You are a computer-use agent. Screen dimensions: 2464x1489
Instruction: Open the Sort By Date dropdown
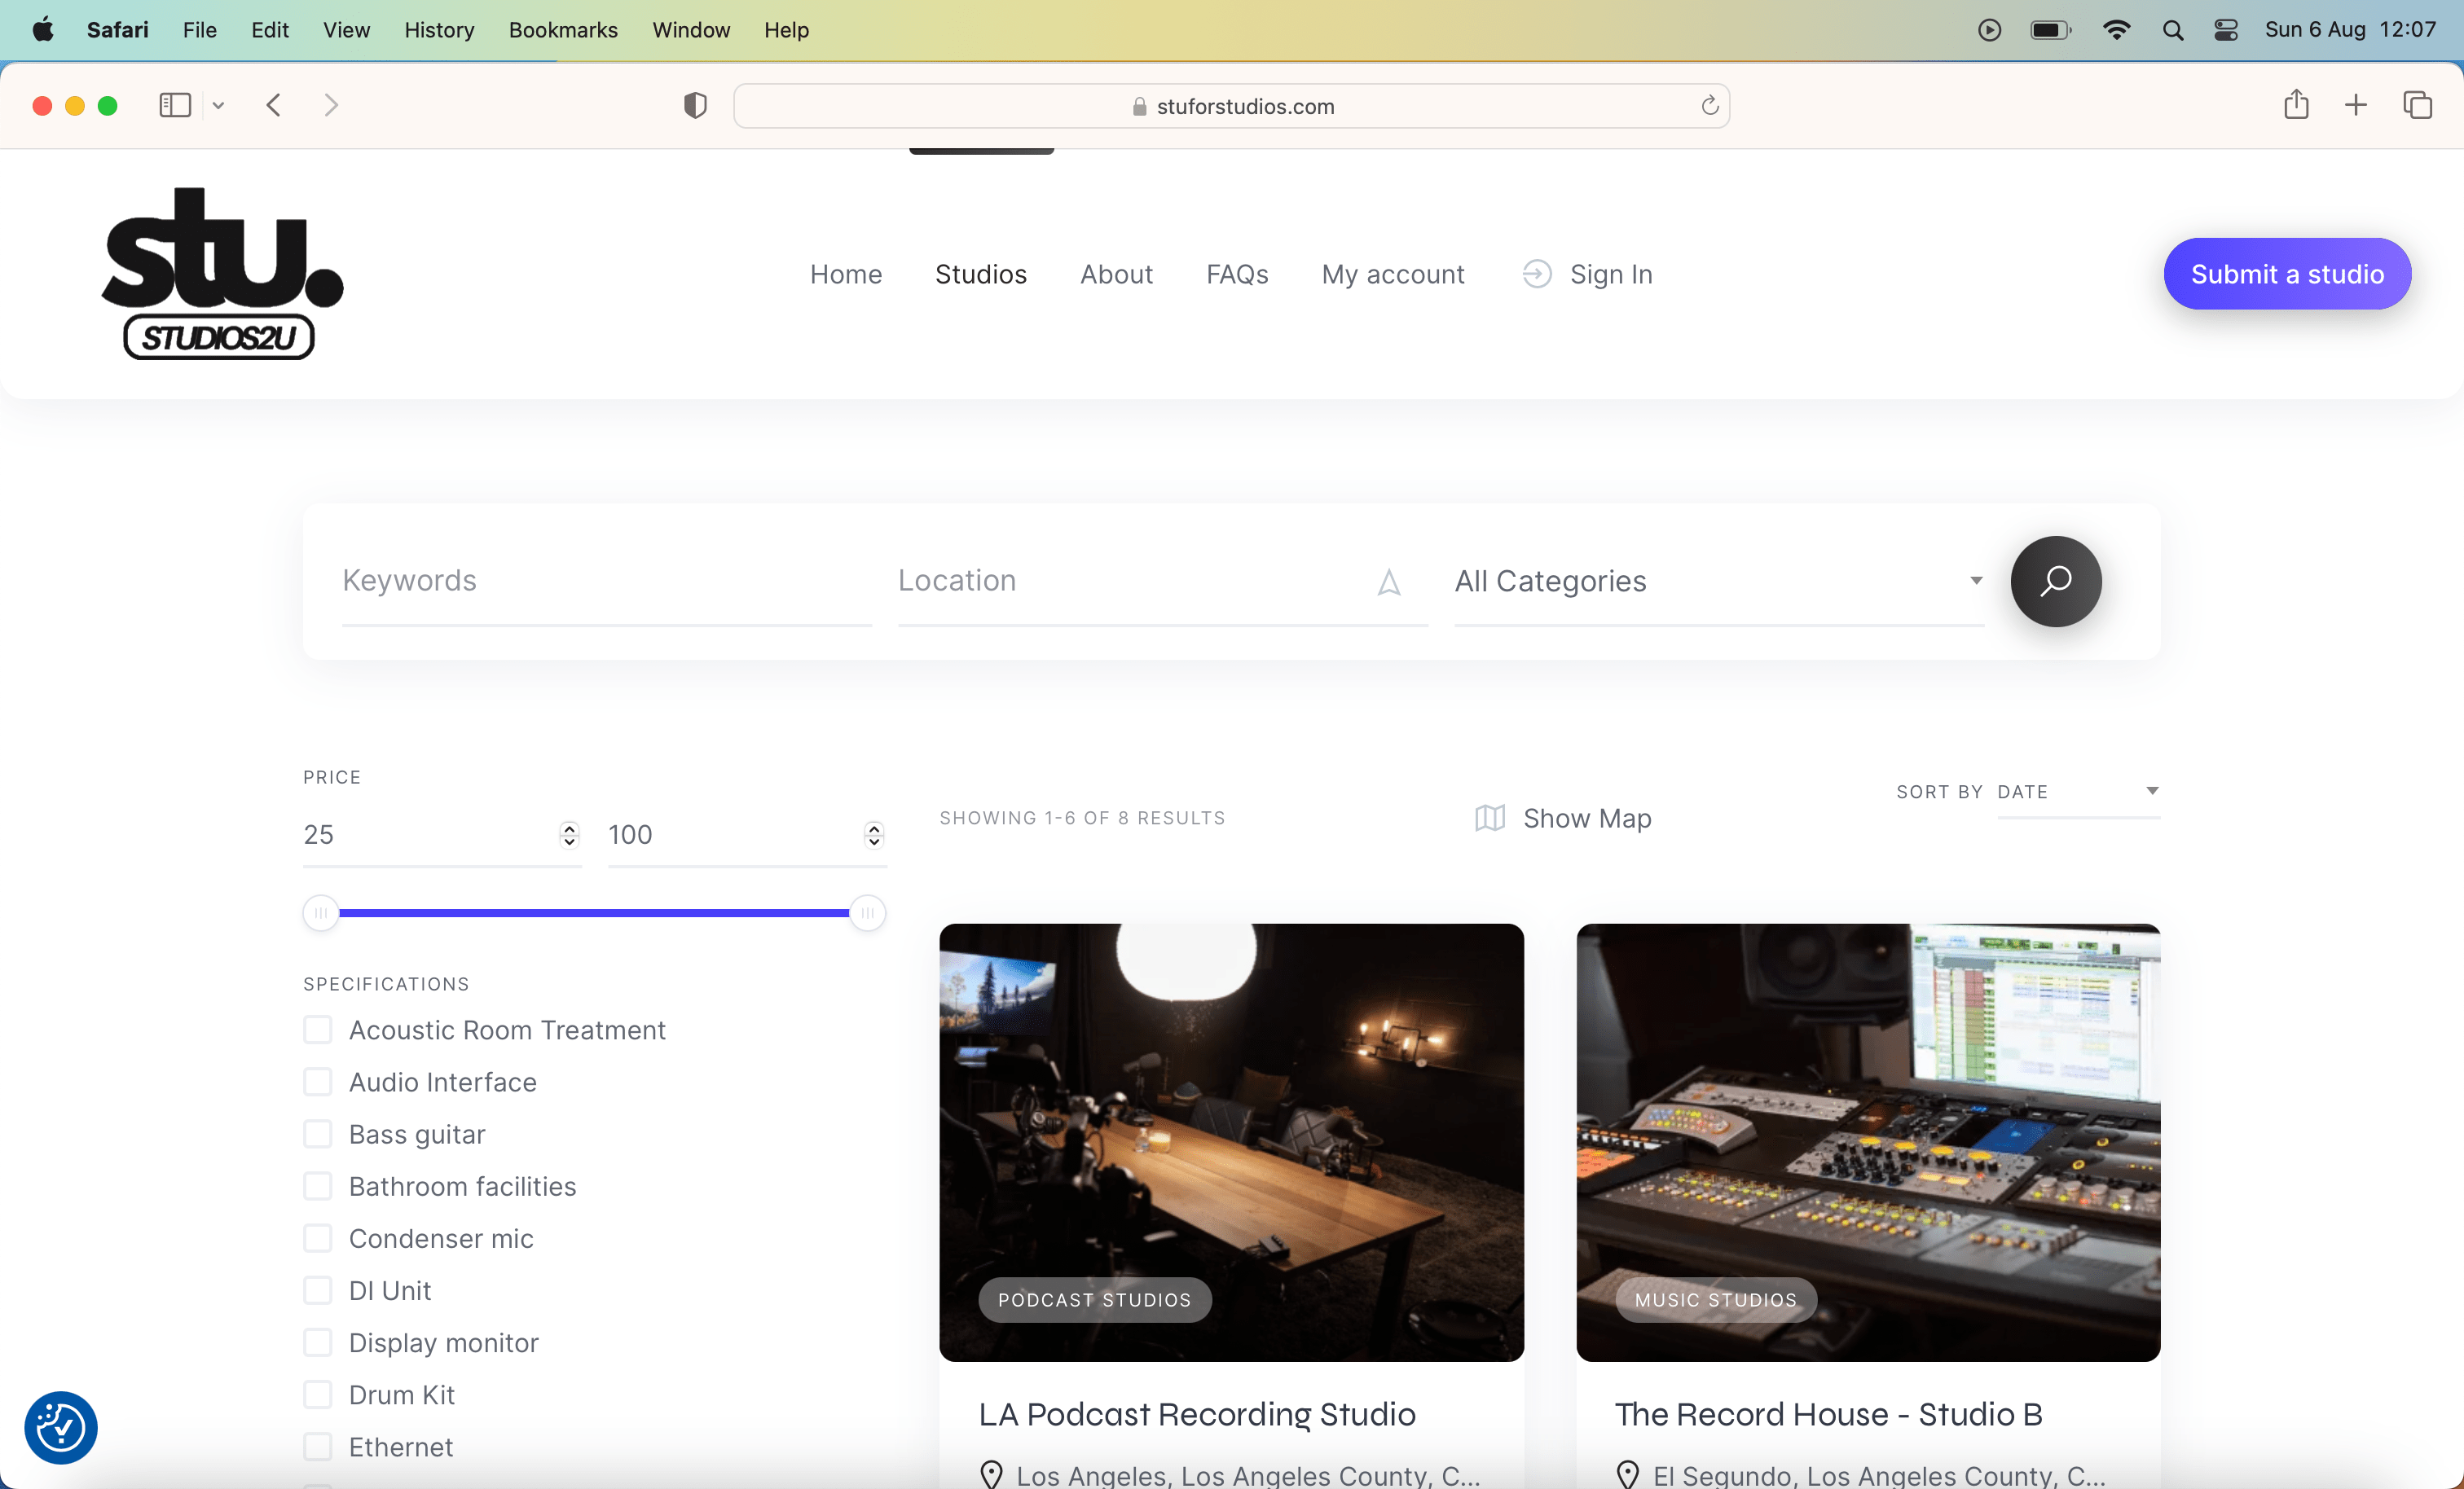[x=2078, y=792]
